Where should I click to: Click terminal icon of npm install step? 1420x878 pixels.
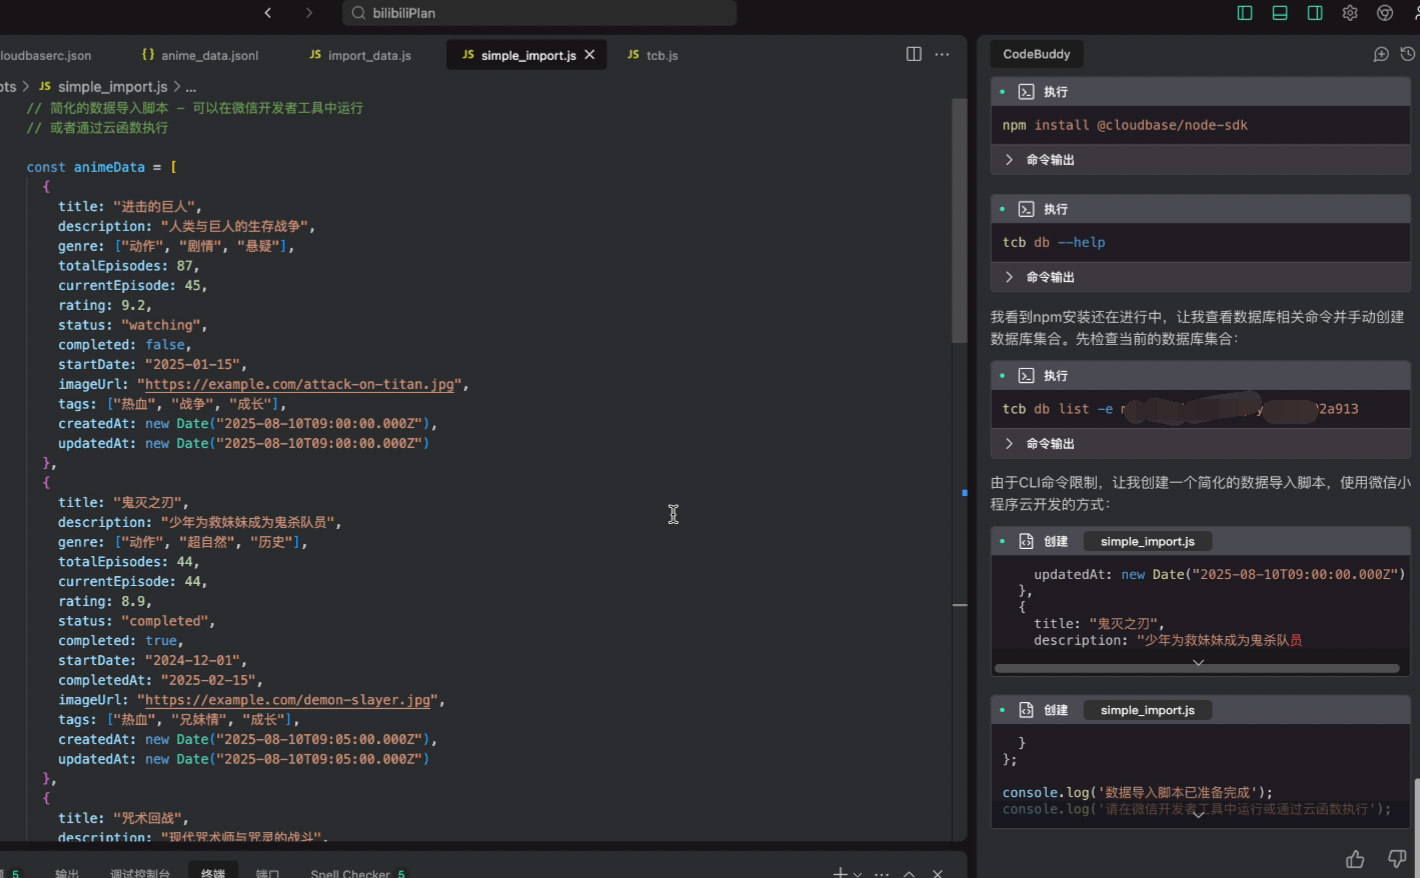pyautogui.click(x=1026, y=92)
